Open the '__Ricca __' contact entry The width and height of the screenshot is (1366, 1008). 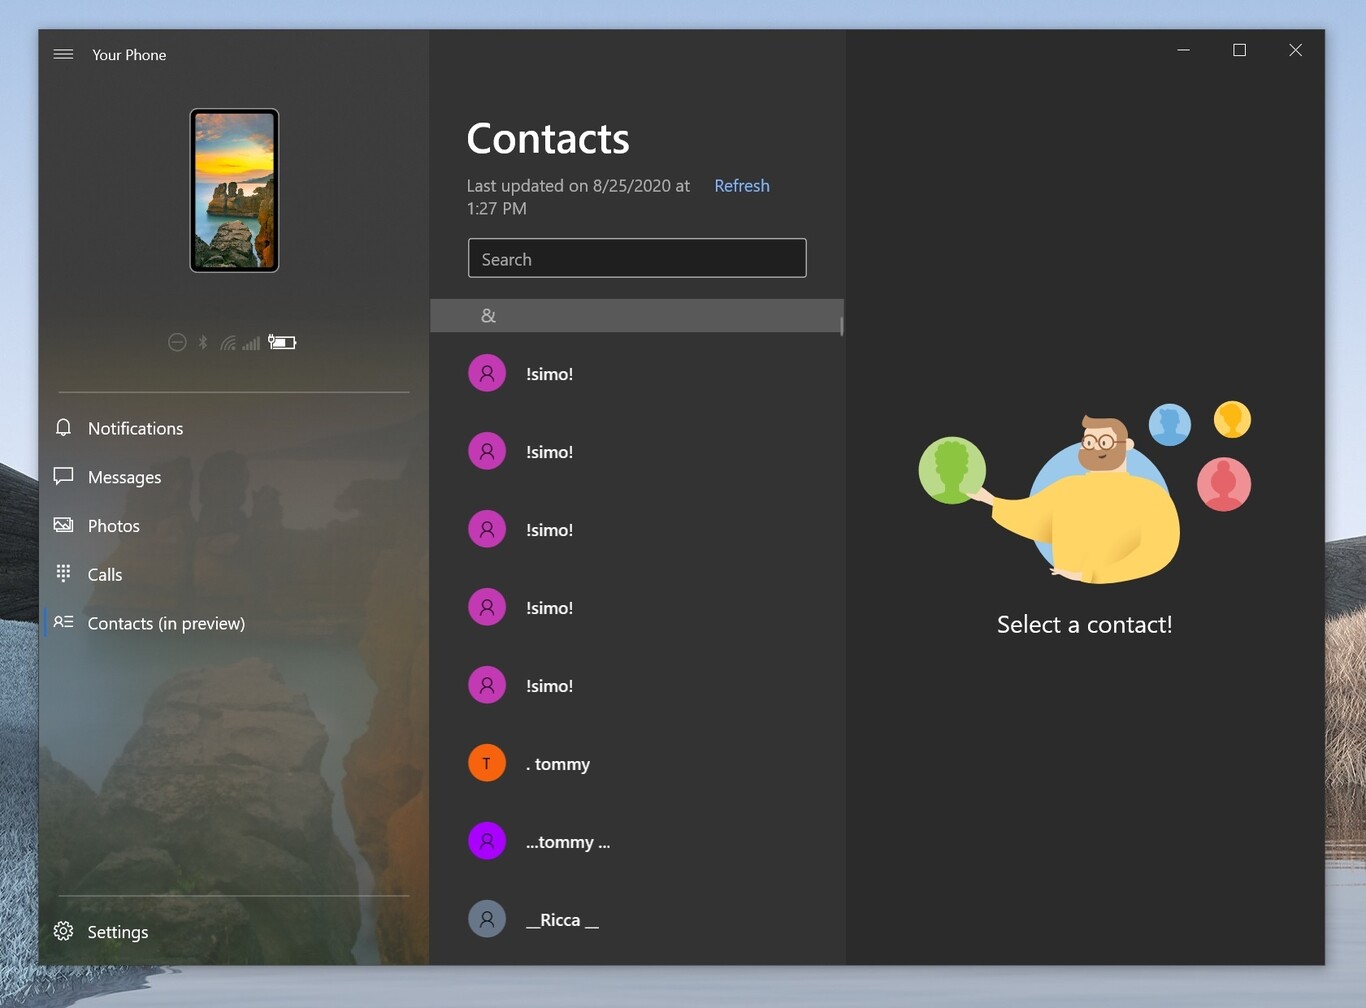click(x=562, y=919)
